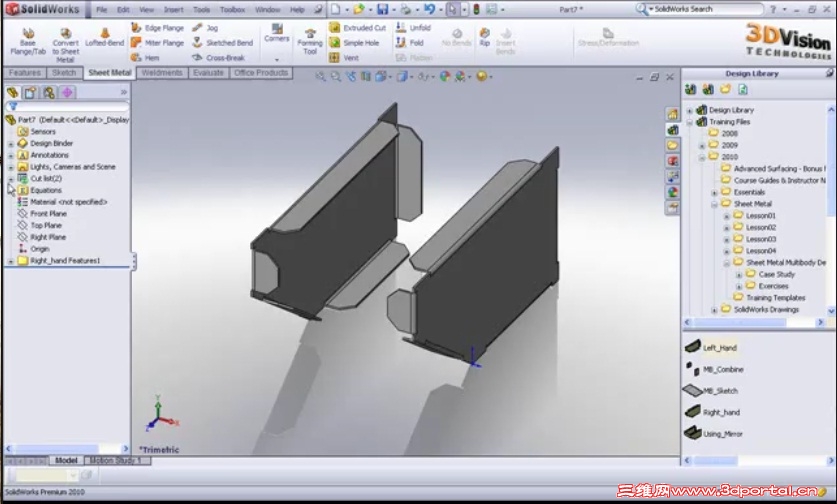
Task: Choose the Lofted-Bend tool
Action: point(104,37)
